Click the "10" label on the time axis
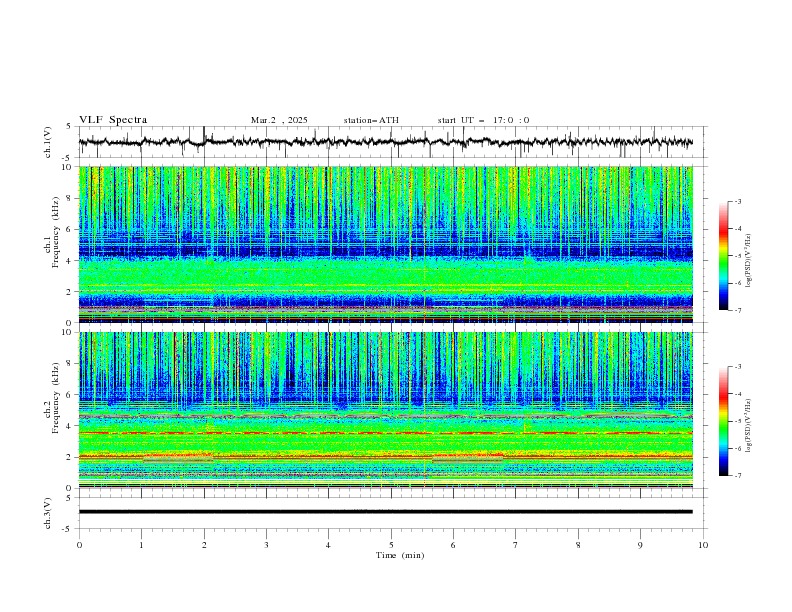The image size is (792, 612). tap(703, 545)
